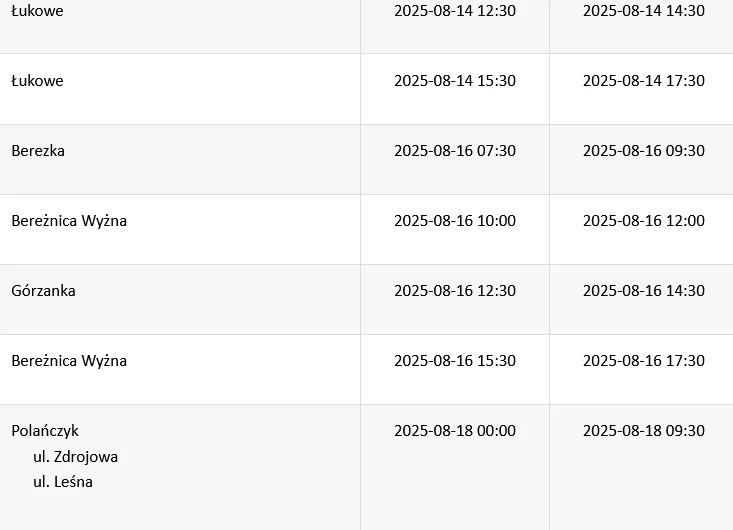Select end time 2025-08-16 12:00
The image size is (733, 530).
tap(644, 221)
